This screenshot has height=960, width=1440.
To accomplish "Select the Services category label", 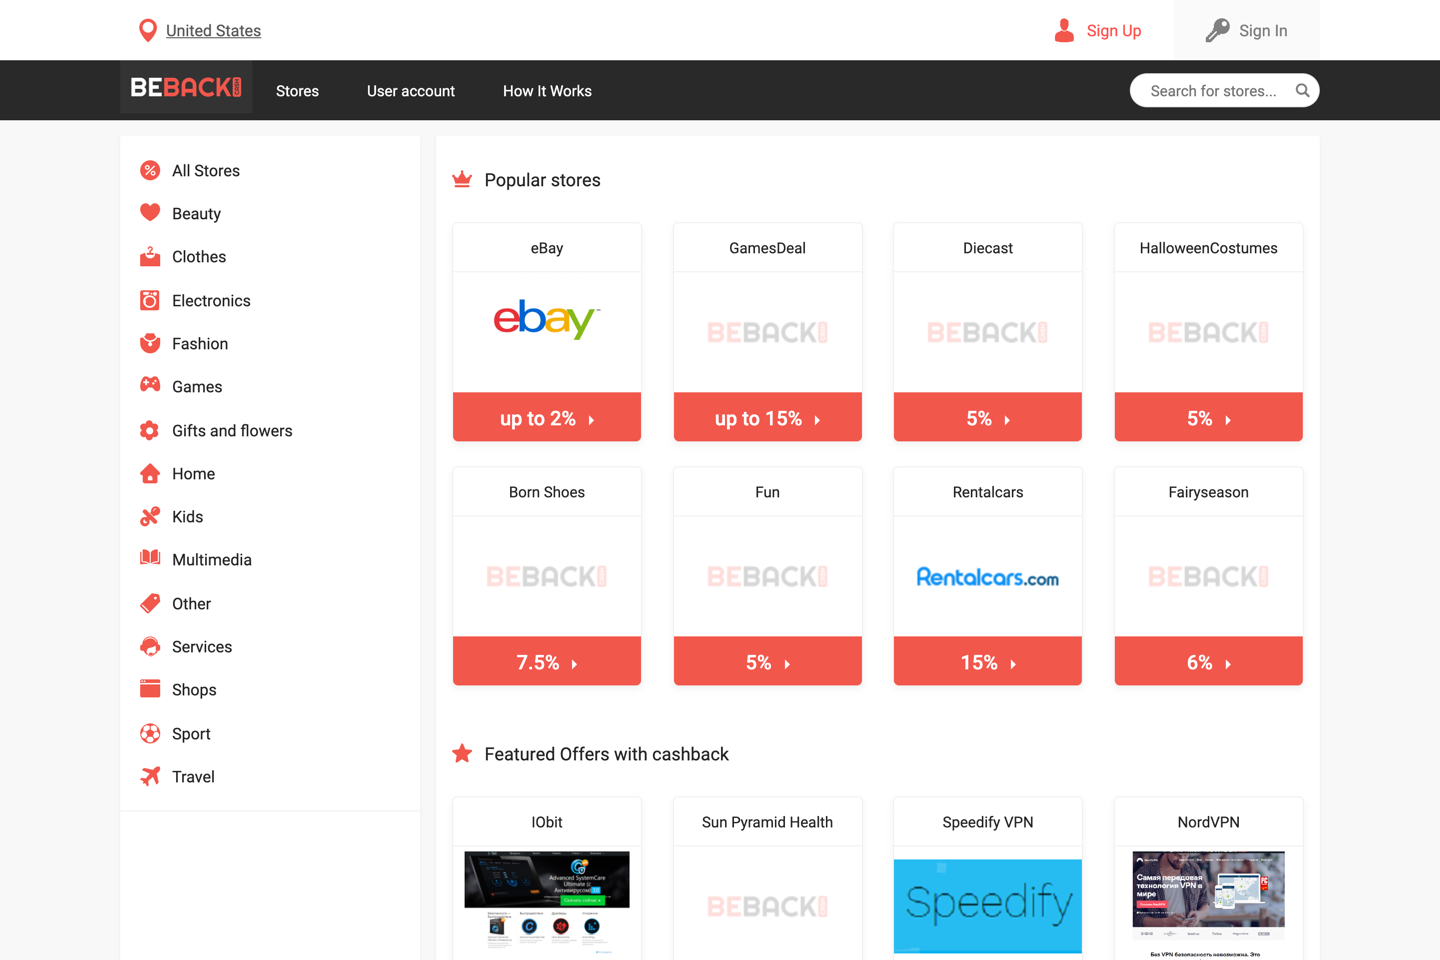I will [202, 647].
